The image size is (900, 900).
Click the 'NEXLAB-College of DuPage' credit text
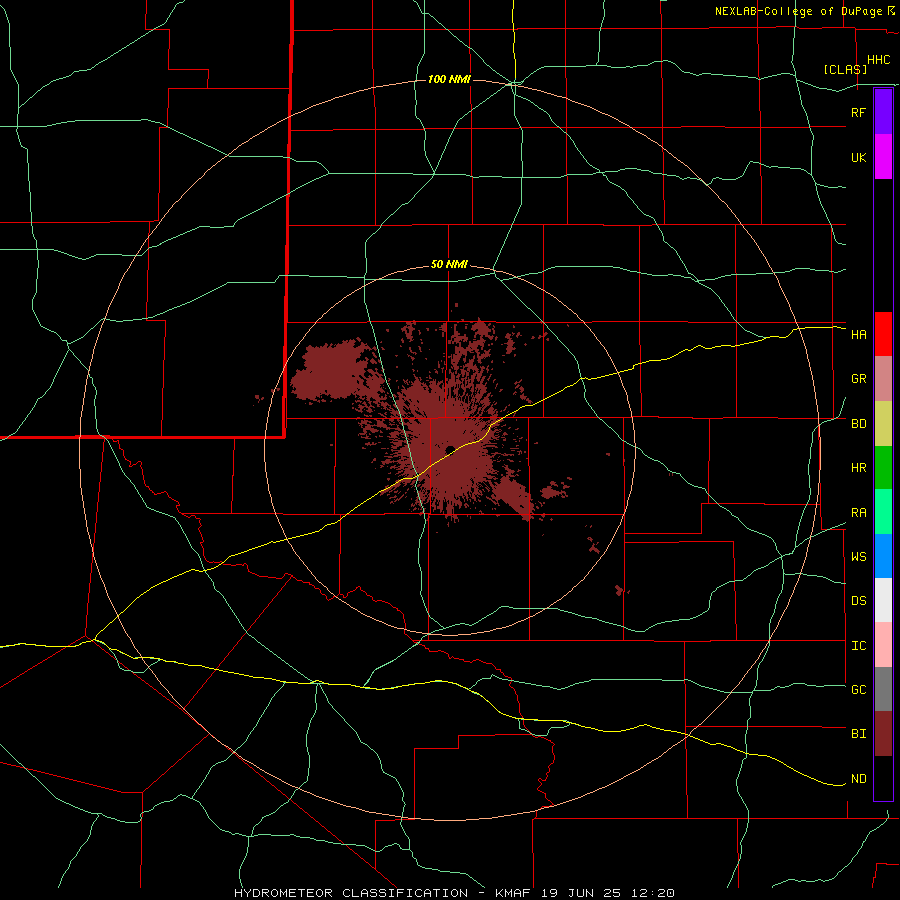(798, 11)
